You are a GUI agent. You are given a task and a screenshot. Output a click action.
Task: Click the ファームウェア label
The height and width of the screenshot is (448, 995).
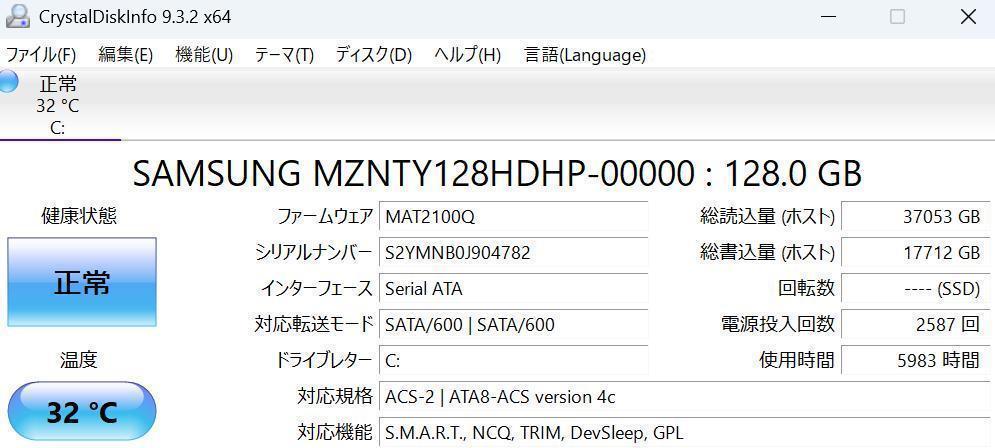pos(326,217)
